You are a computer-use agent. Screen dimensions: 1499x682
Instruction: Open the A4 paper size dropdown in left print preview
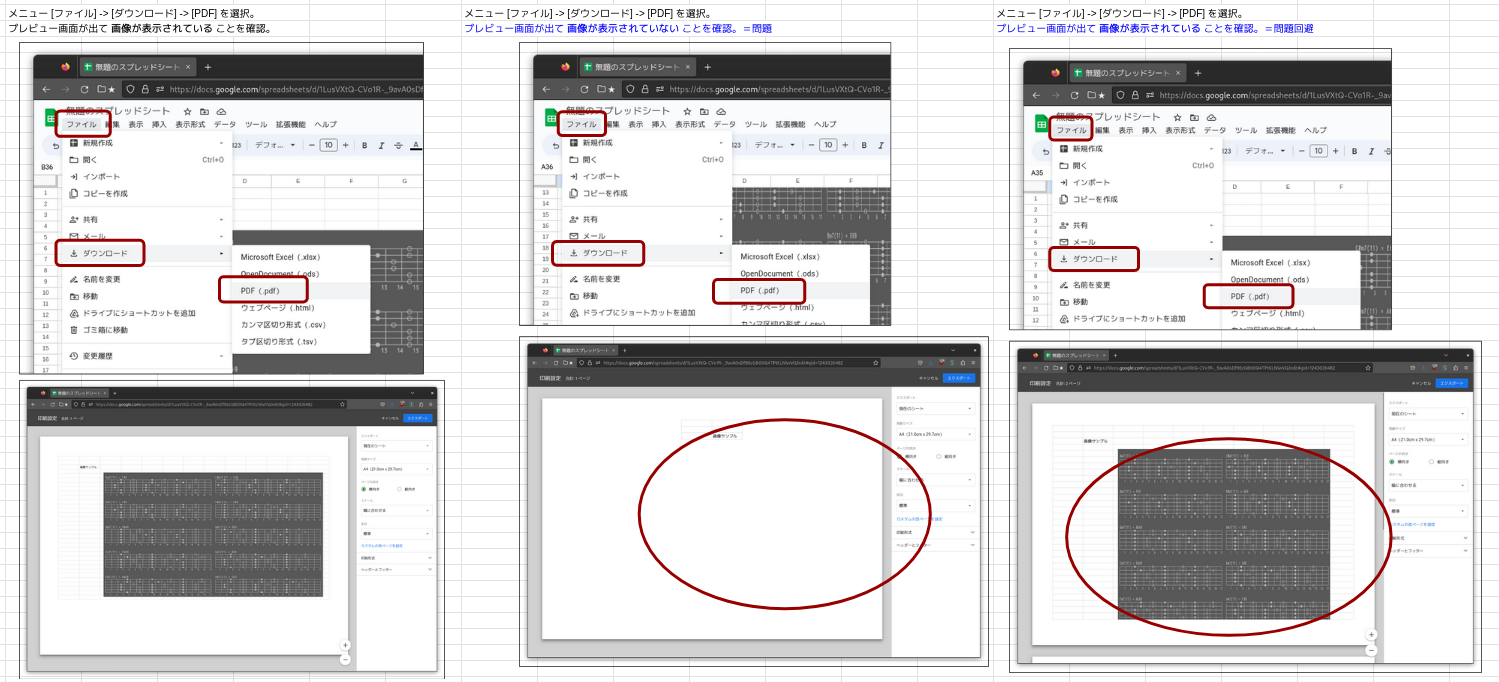point(396,468)
